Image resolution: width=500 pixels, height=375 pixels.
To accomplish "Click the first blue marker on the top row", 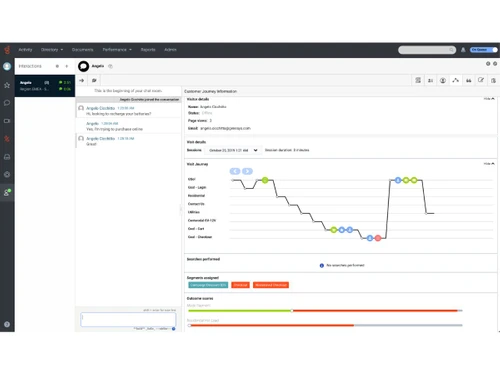I will point(398,180).
